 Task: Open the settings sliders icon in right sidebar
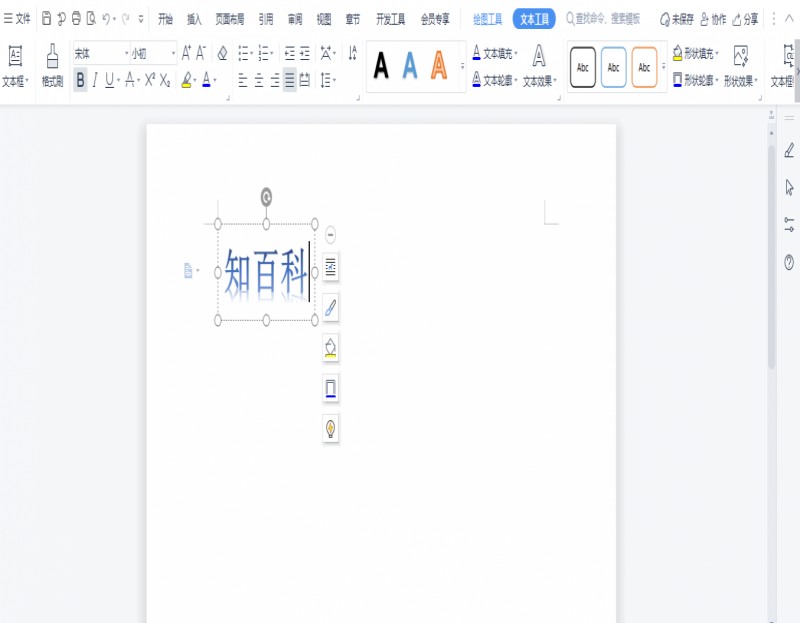pyautogui.click(x=789, y=225)
